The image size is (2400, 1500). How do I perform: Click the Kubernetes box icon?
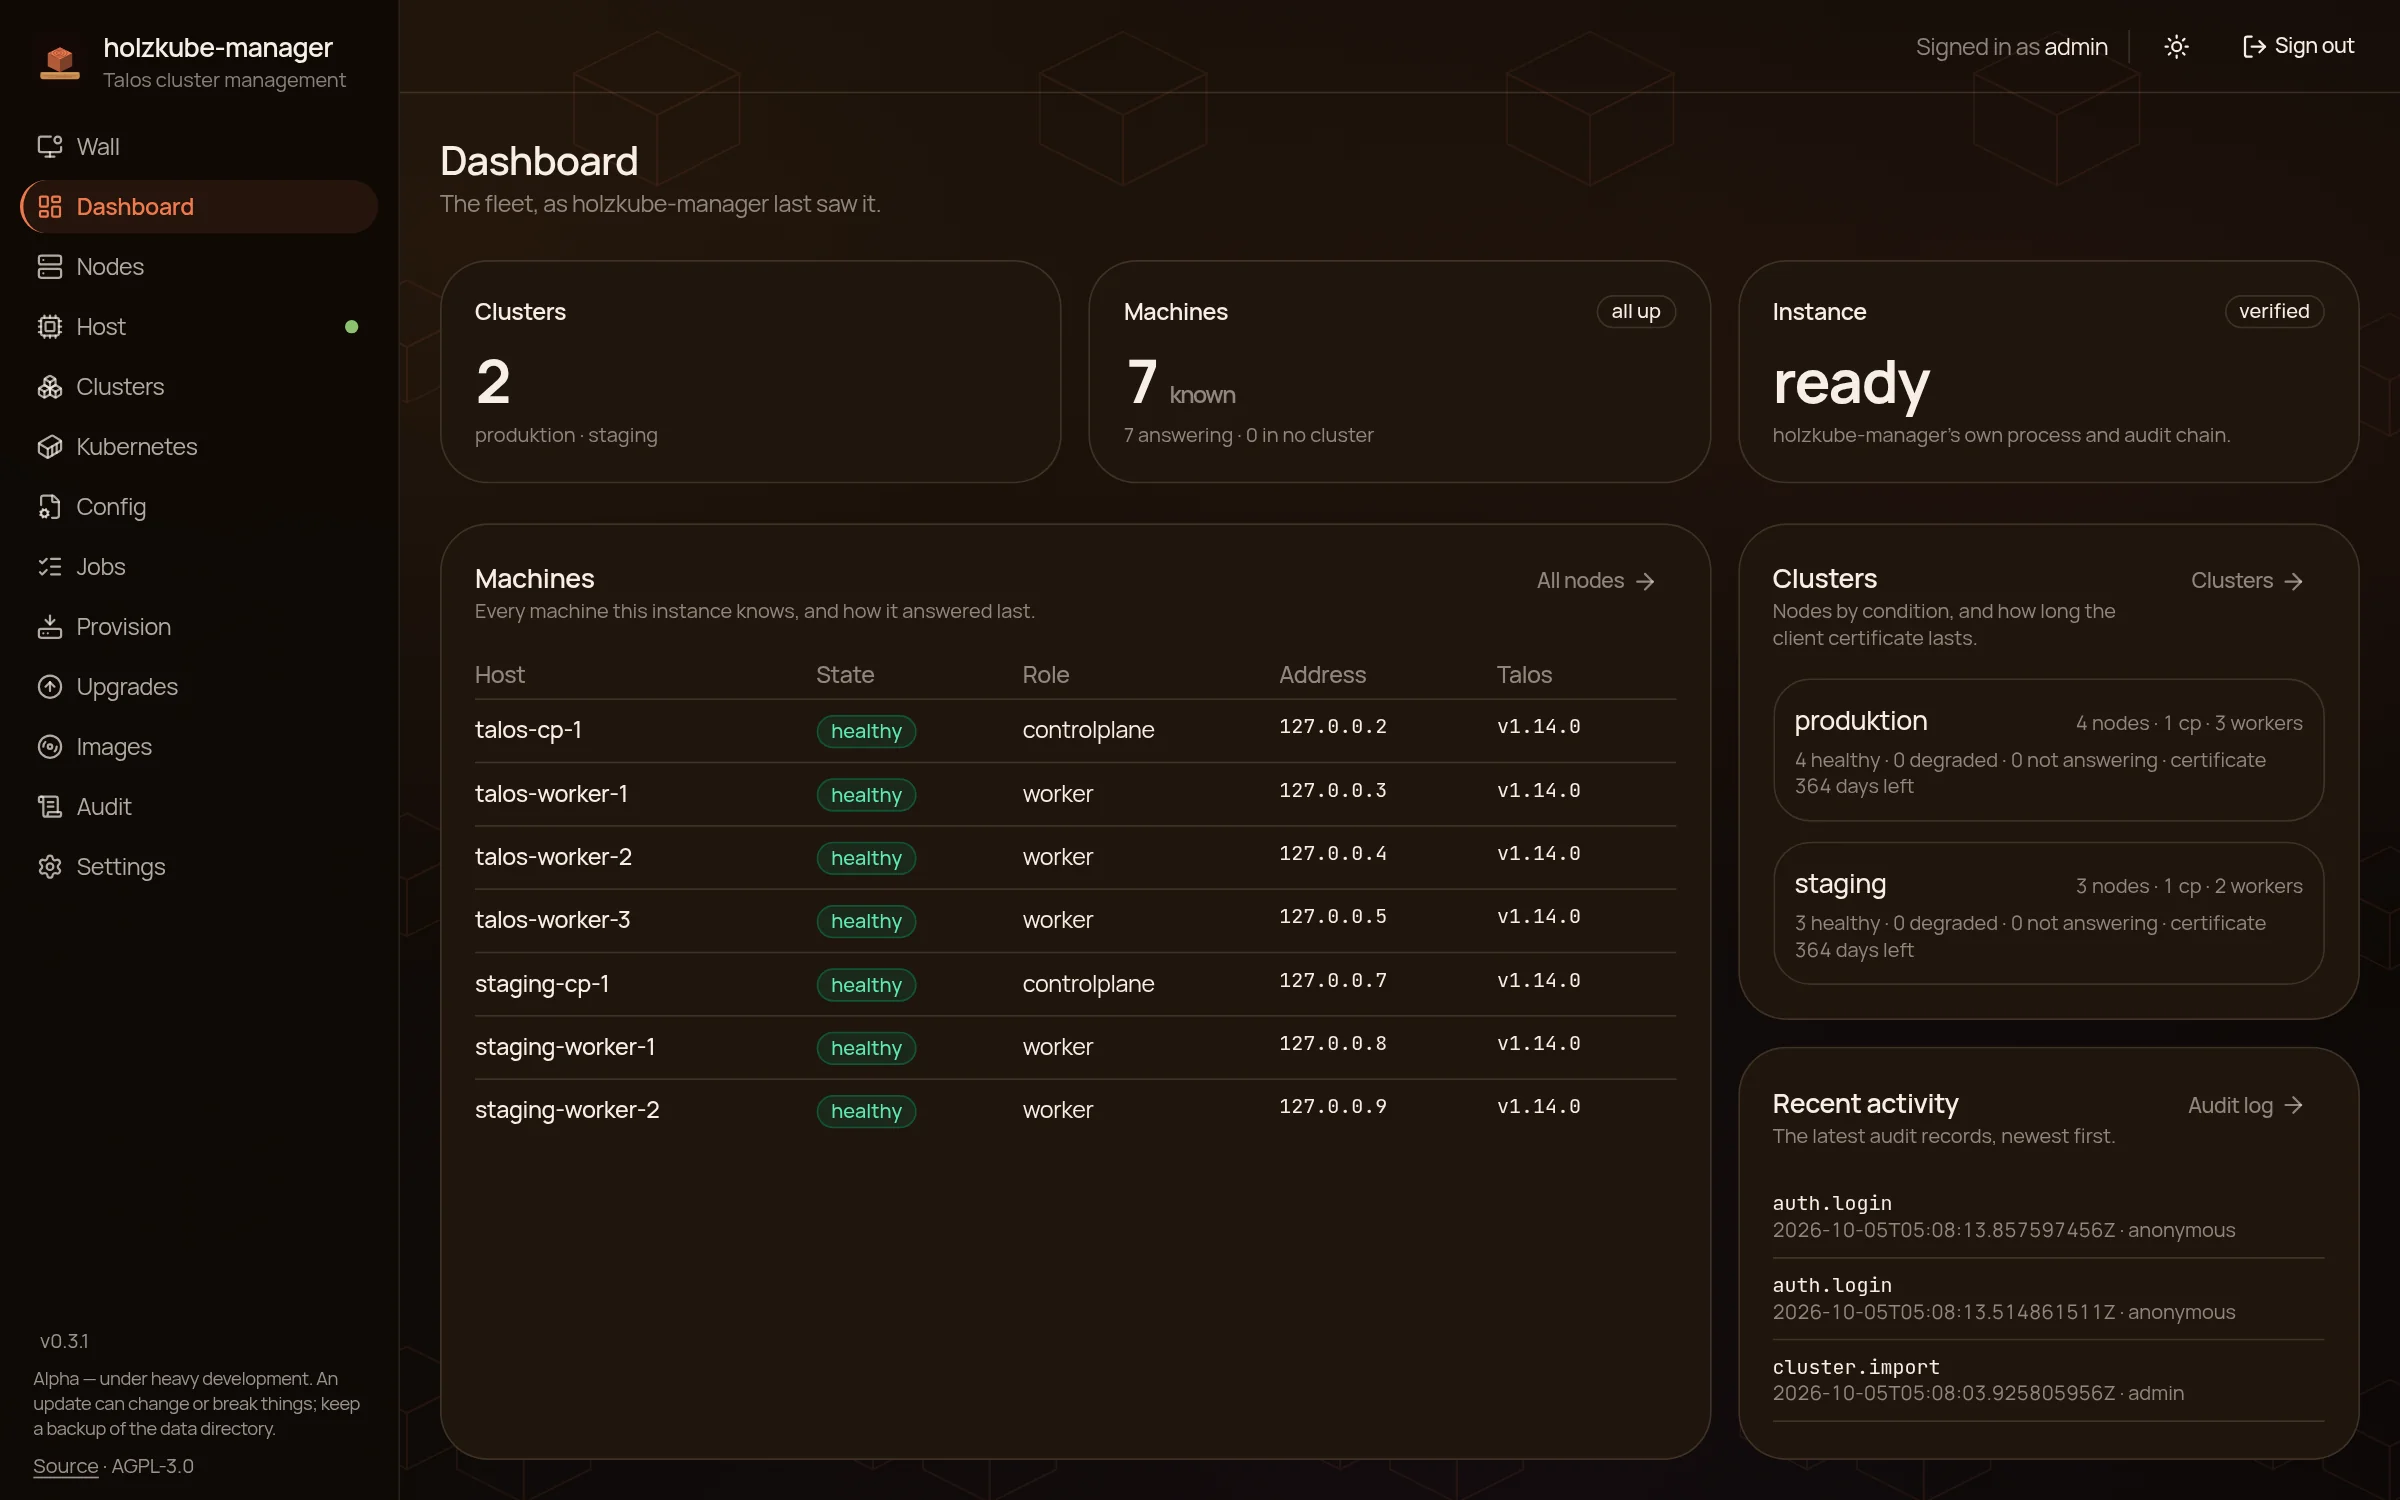pyautogui.click(x=49, y=447)
